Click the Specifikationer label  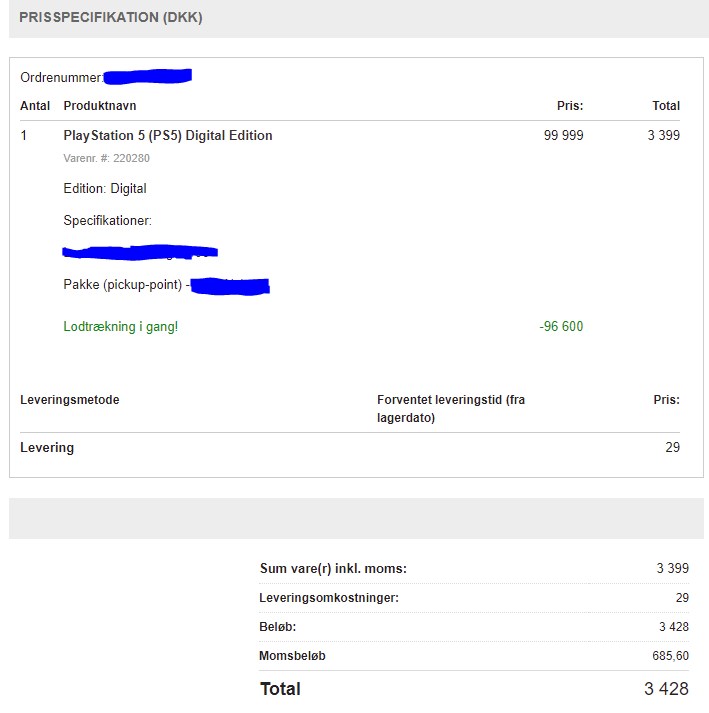pos(107,221)
